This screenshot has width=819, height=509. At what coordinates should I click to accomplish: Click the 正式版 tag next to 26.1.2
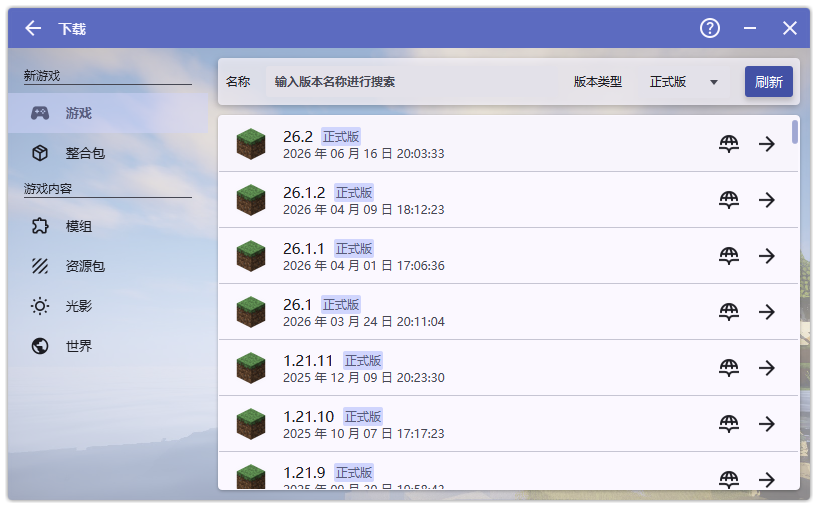coord(354,193)
